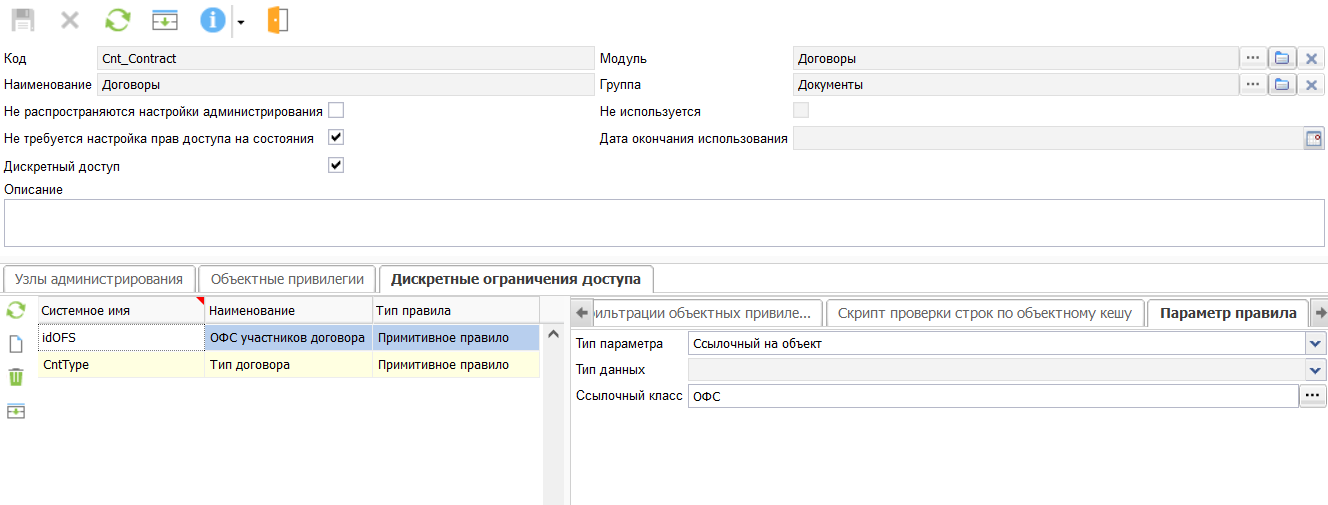Image resolution: width=1328 pixels, height=505 pixels.
Task: Toggle the Дискретный доступ checkbox
Action: click(x=336, y=165)
